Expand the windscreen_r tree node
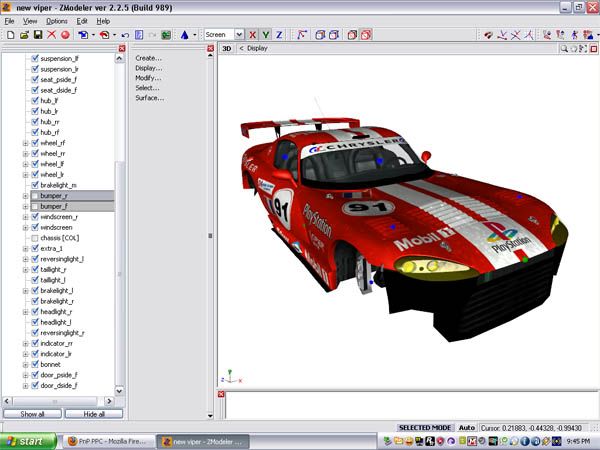Screen dimensions: 600x450 pyautogui.click(x=25, y=217)
